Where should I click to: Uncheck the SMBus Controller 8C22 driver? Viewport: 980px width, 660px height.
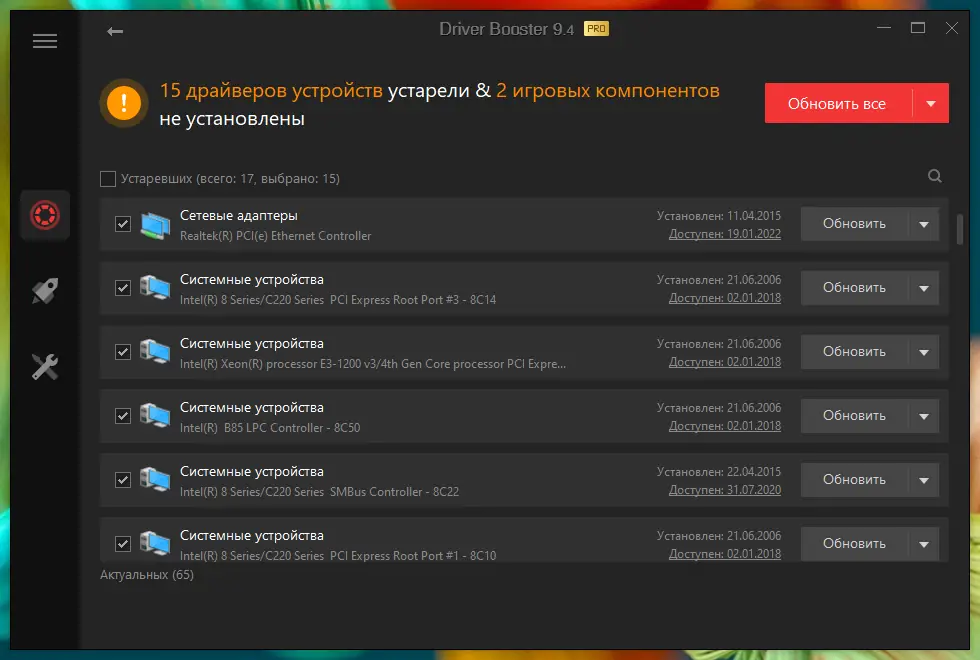123,480
